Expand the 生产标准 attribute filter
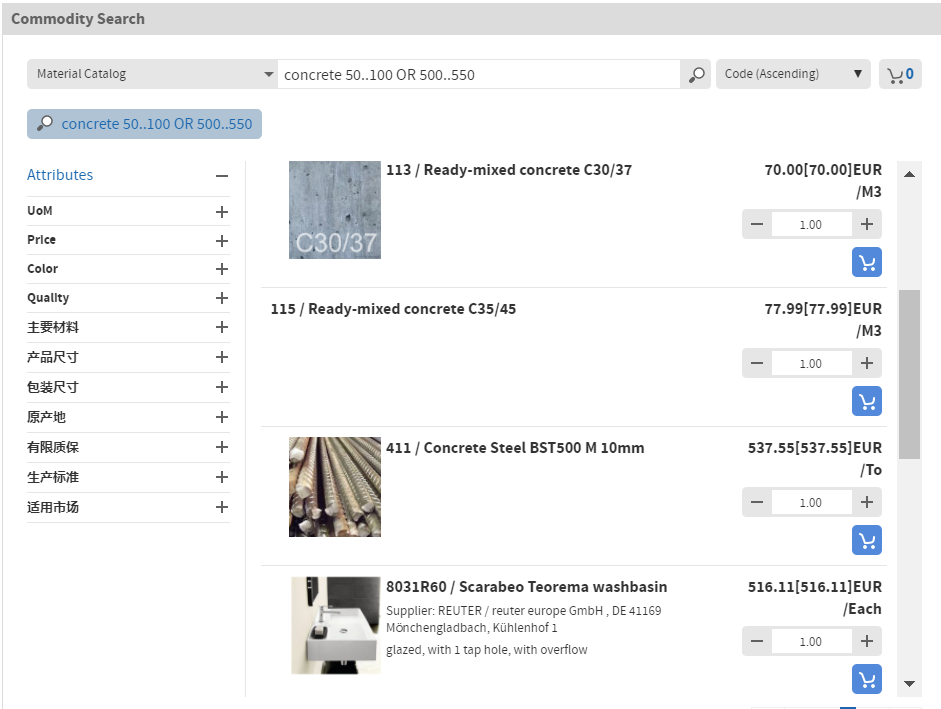941x709 pixels. 221,477
